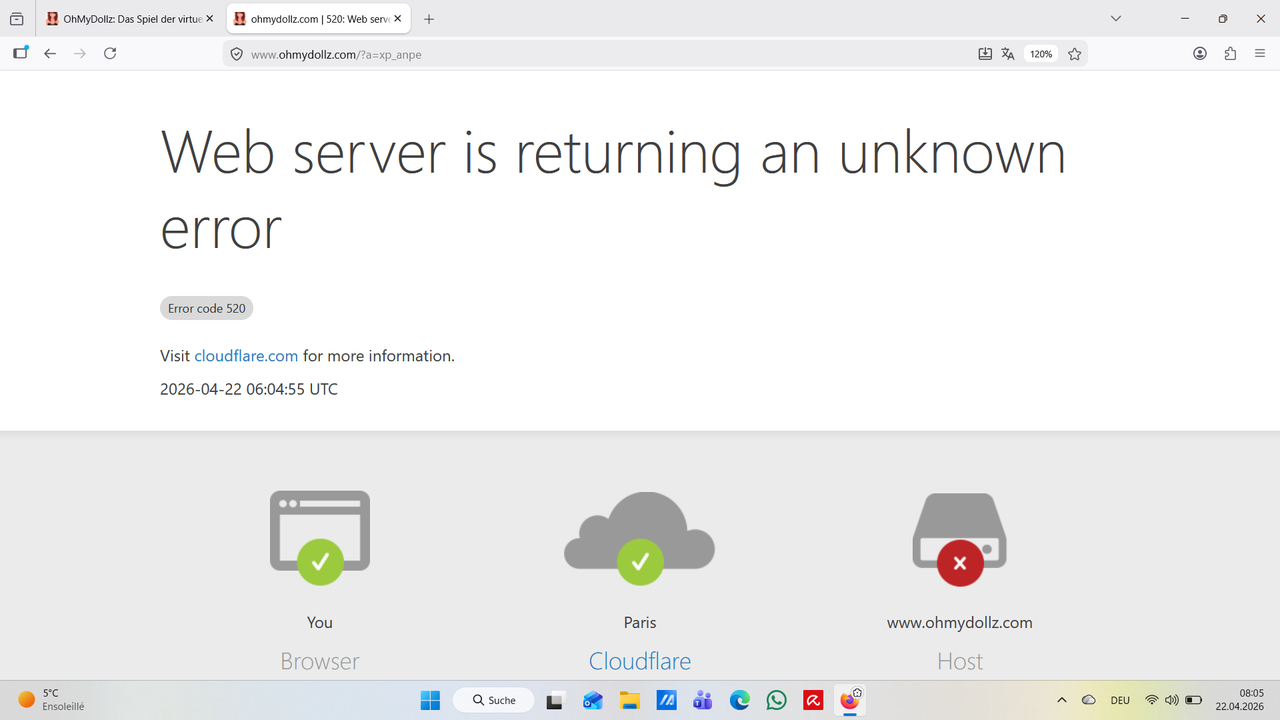Open File Explorer from the taskbar
Screen dimensions: 1280x720
coord(629,700)
